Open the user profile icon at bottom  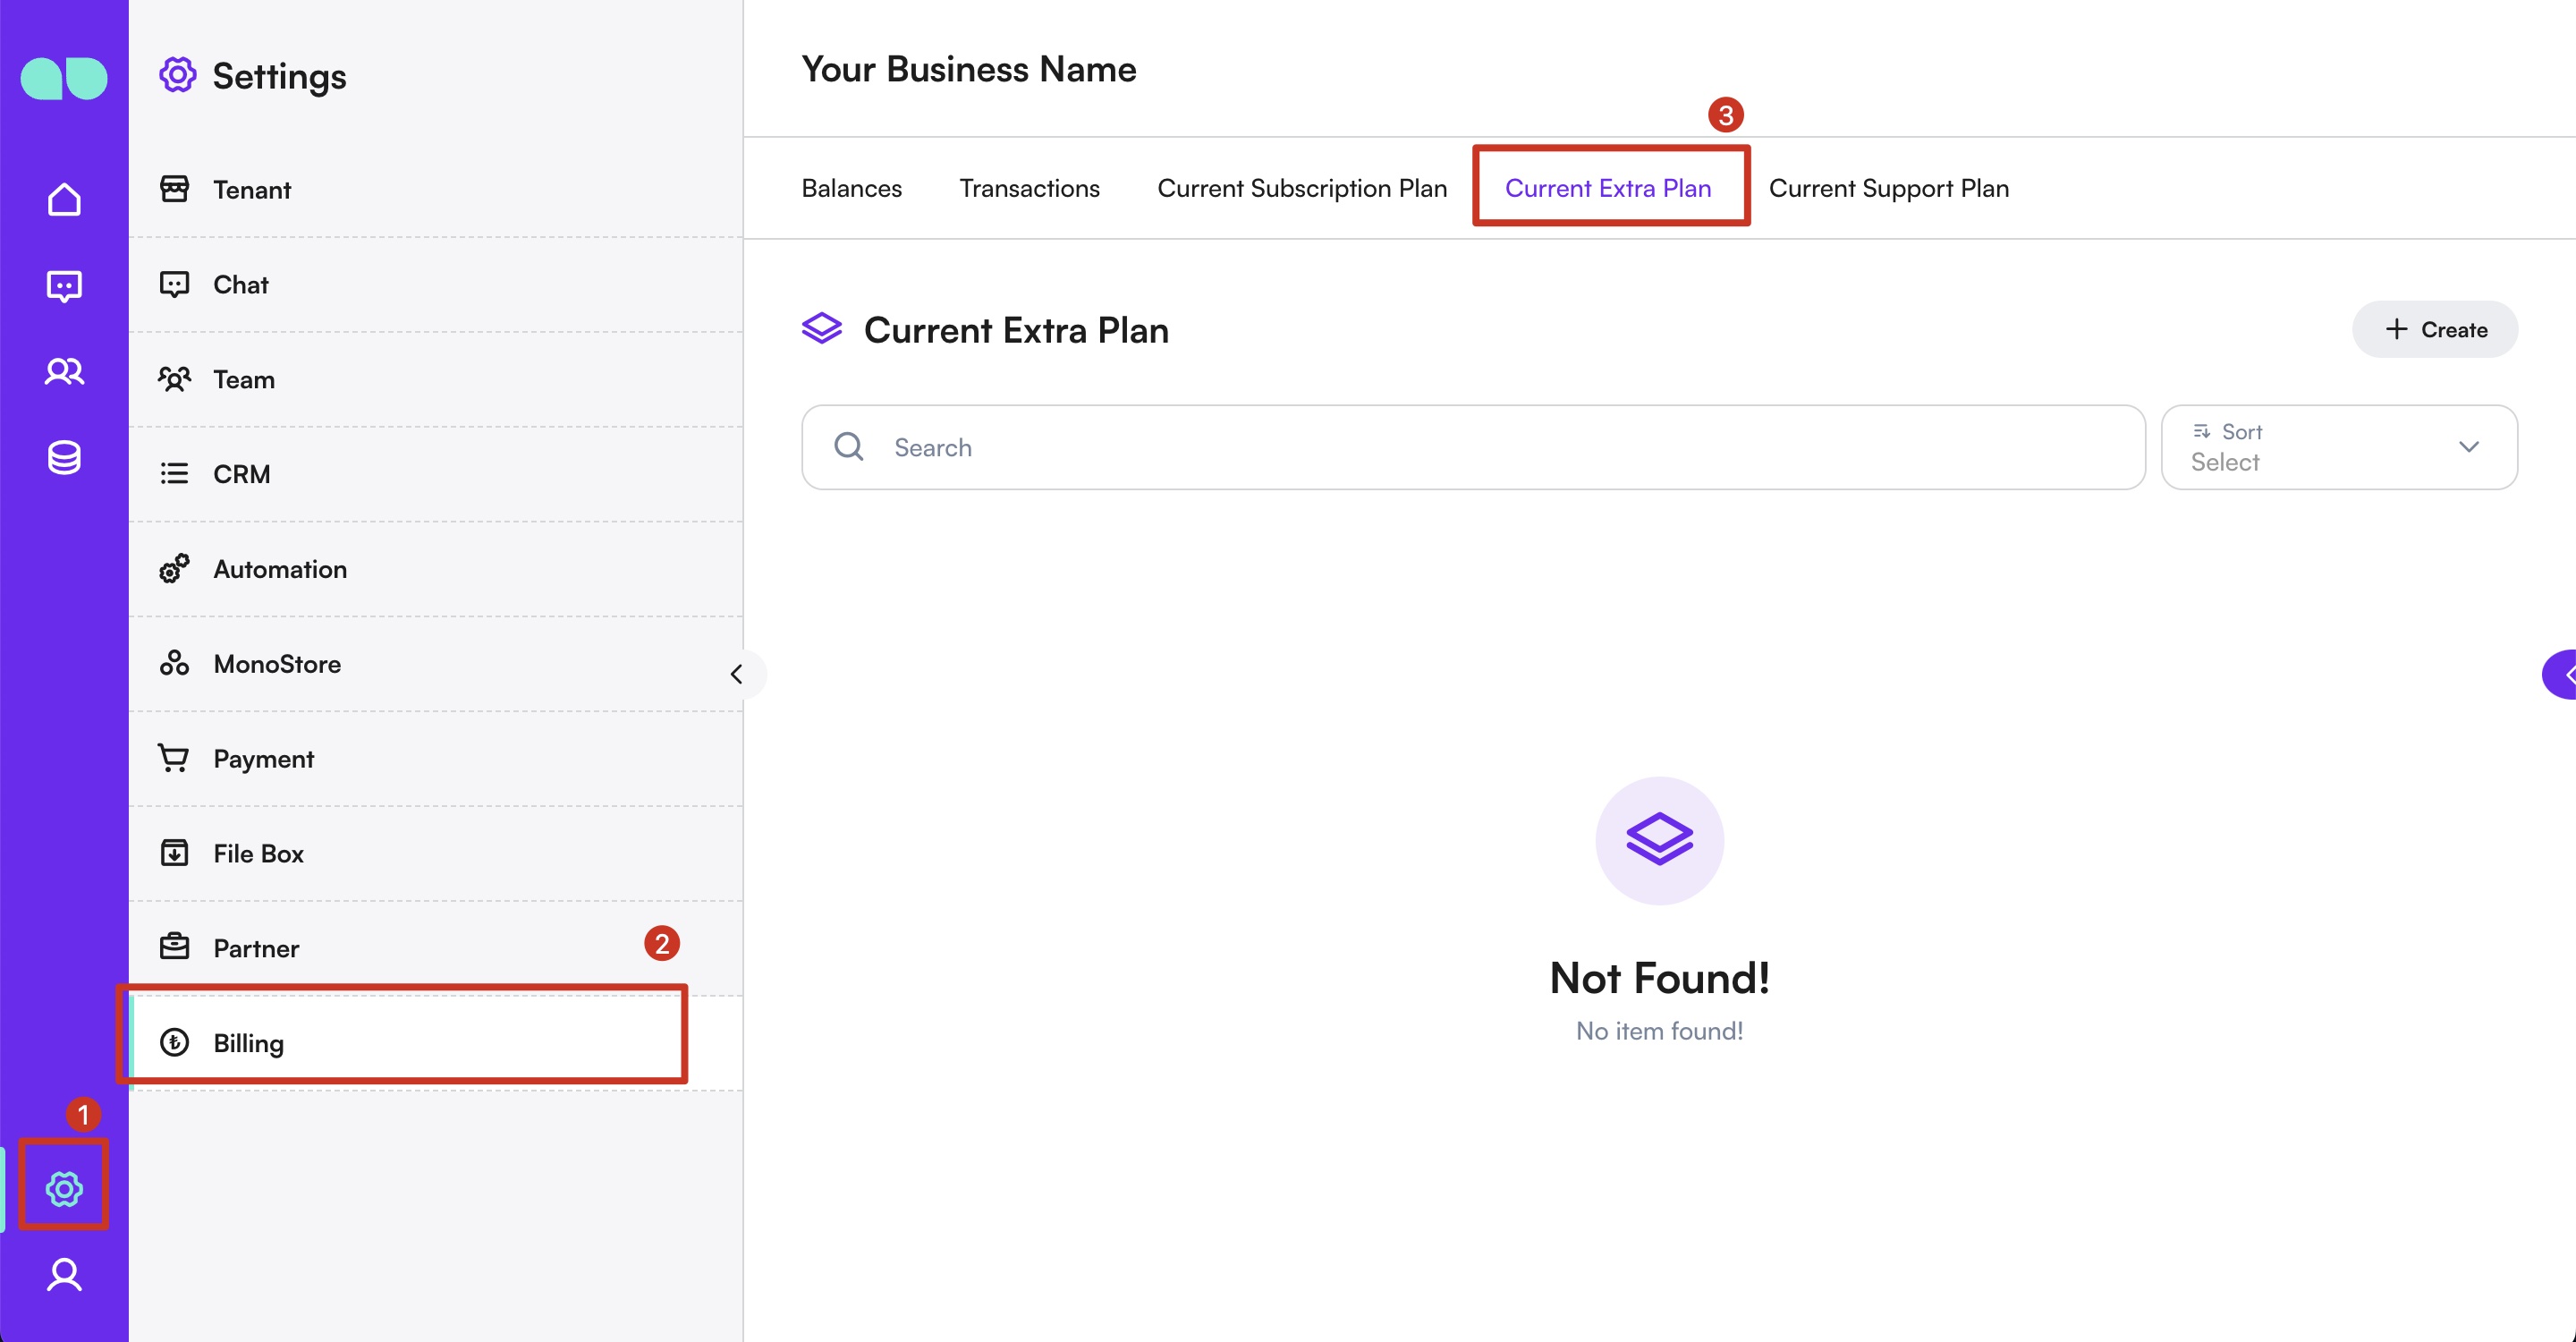click(x=64, y=1275)
